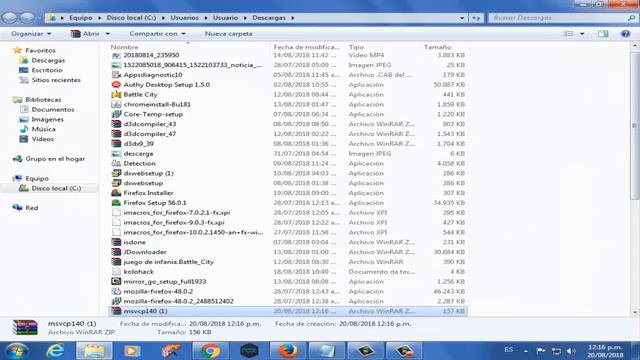This screenshot has height=360, width=640.
Task: Open Google Chrome from taskbar
Action: pos(210,351)
